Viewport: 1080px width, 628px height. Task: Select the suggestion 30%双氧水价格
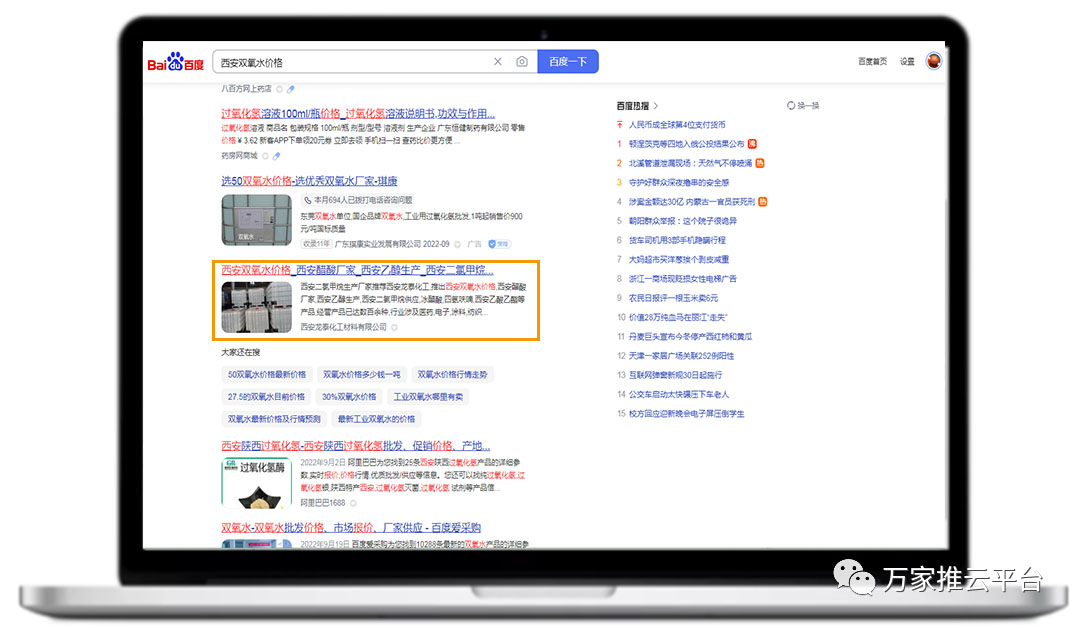tap(349, 397)
